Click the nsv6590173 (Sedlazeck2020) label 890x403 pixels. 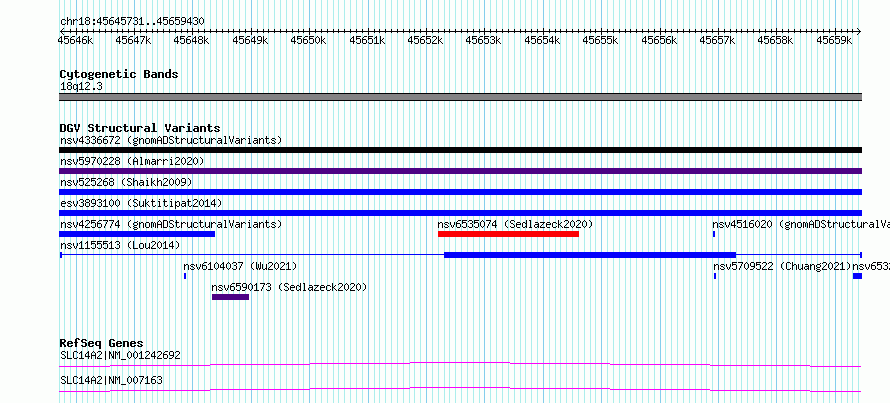(289, 287)
